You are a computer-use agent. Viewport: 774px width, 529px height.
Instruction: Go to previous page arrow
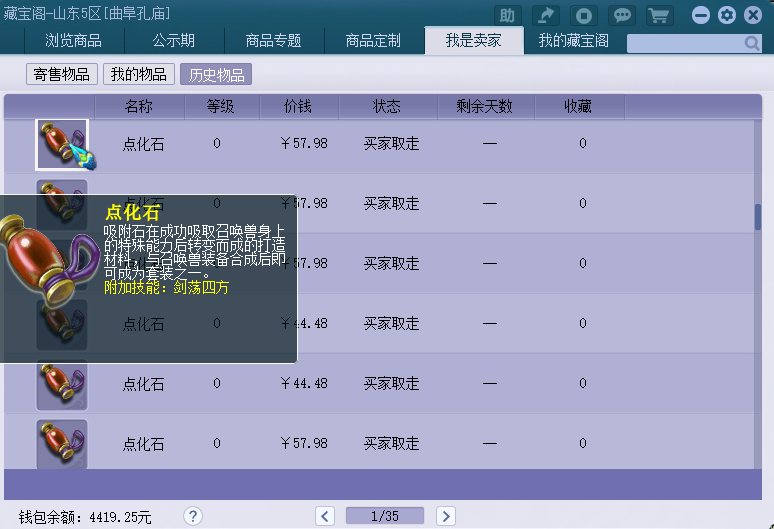click(x=325, y=516)
